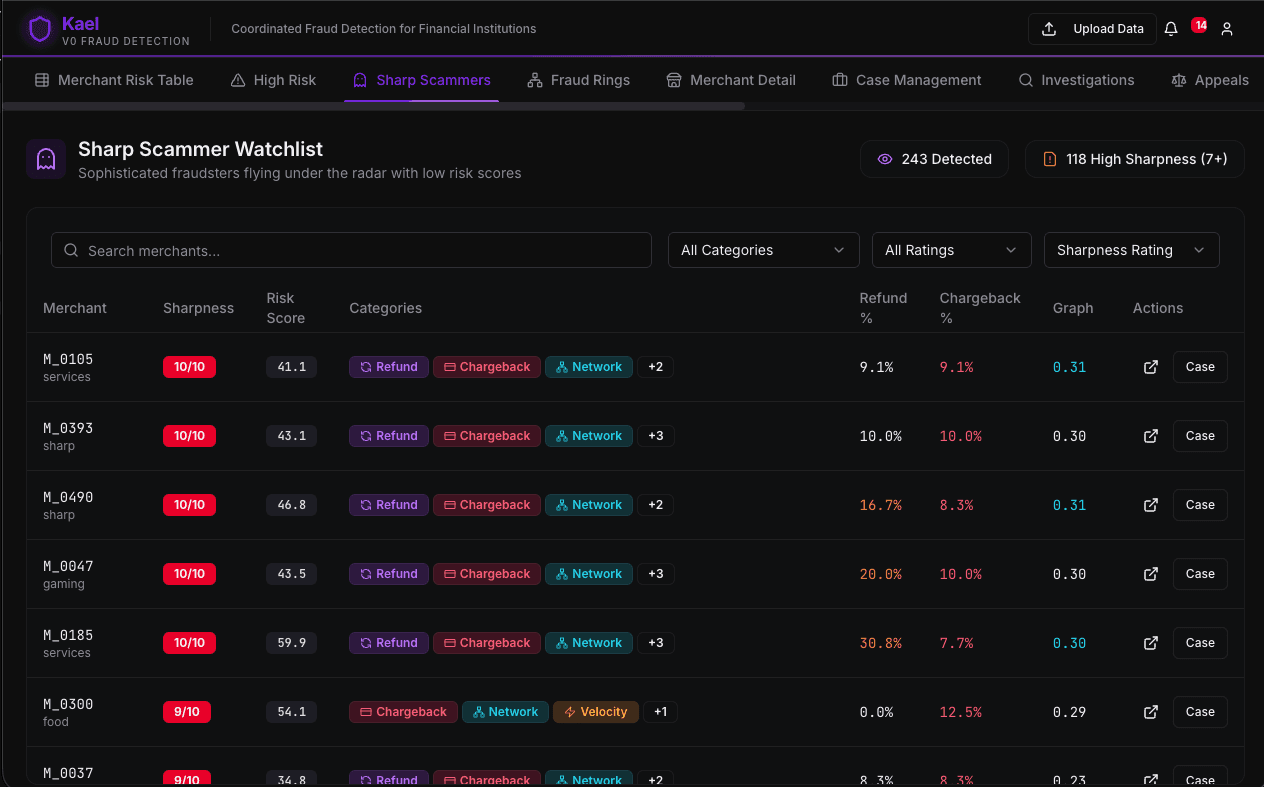Click the Upload Data button

pos(1092,29)
